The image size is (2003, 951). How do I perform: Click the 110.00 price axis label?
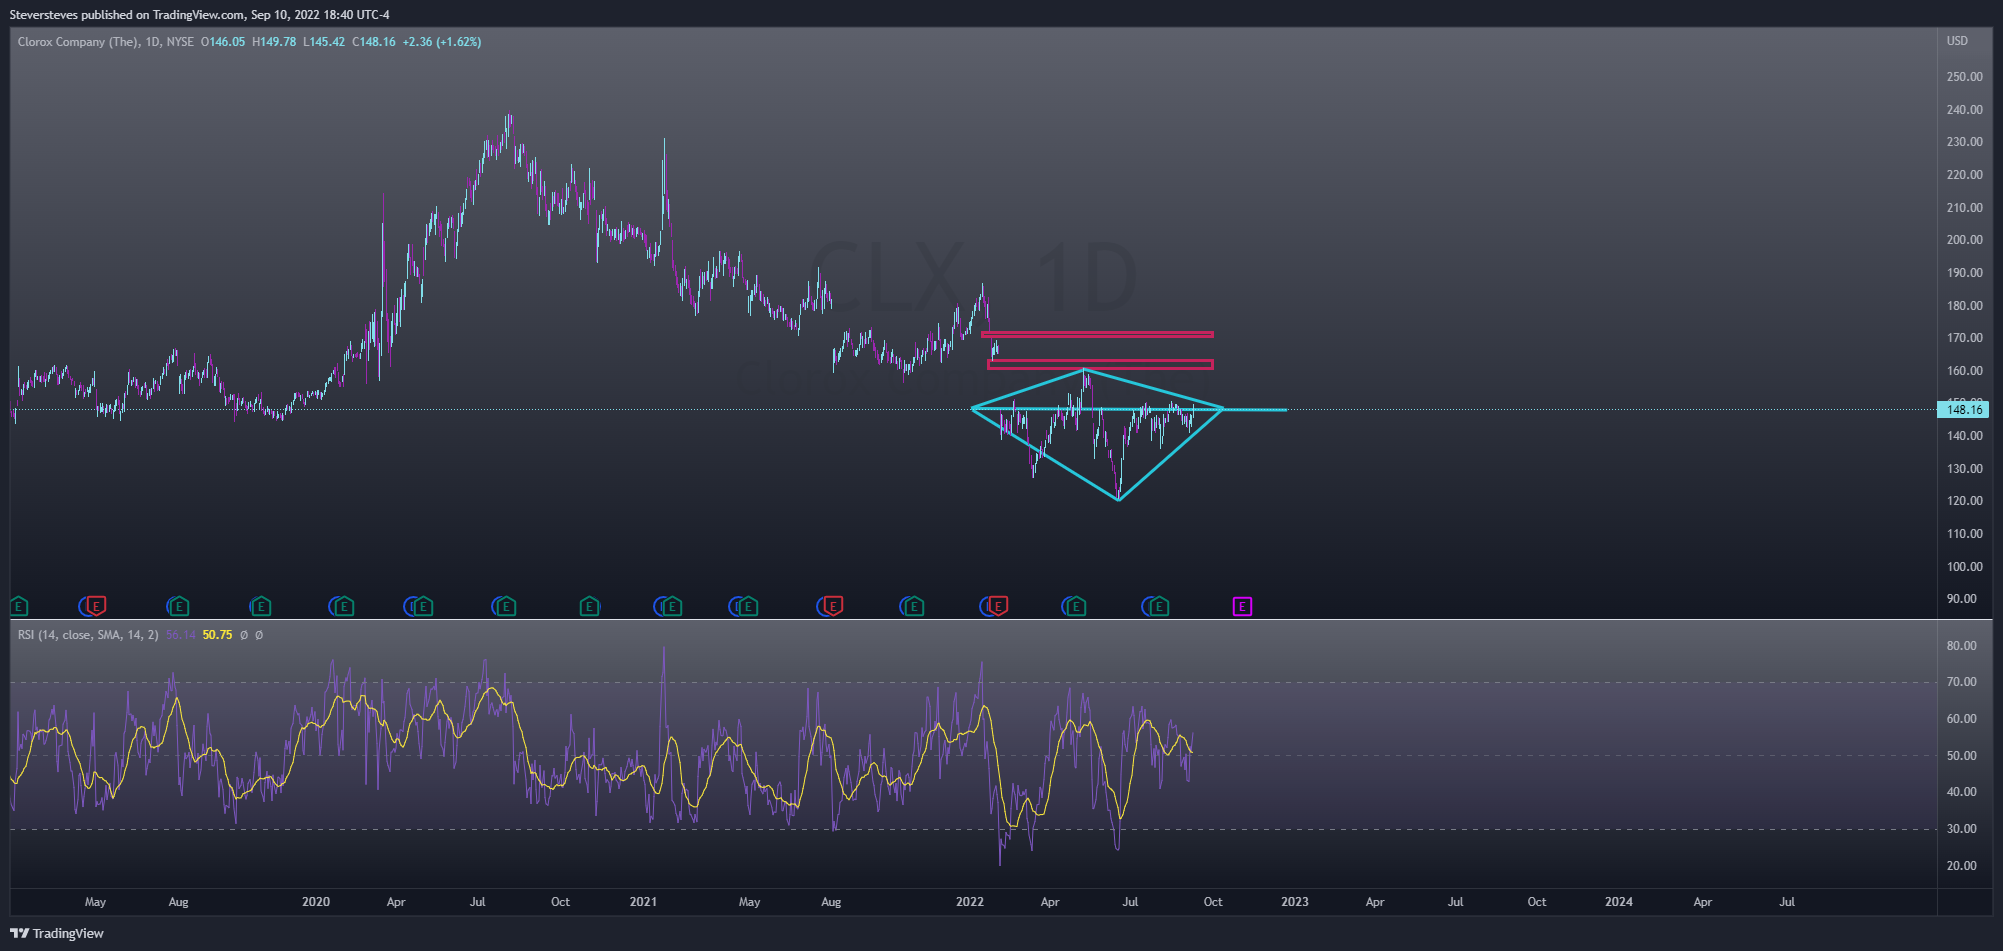[x=1965, y=534]
